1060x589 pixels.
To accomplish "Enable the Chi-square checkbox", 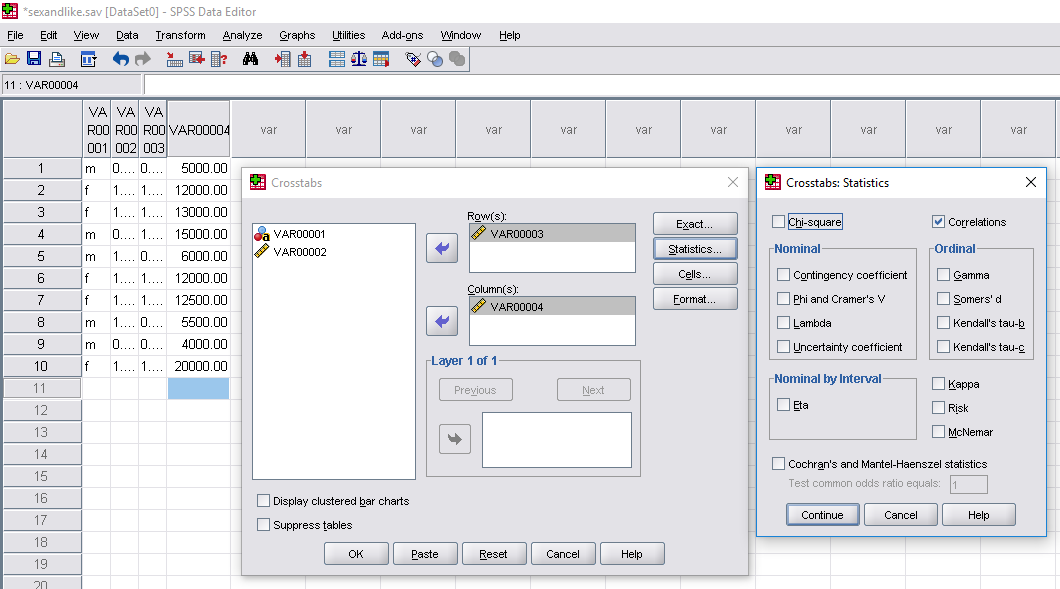I will [779, 222].
